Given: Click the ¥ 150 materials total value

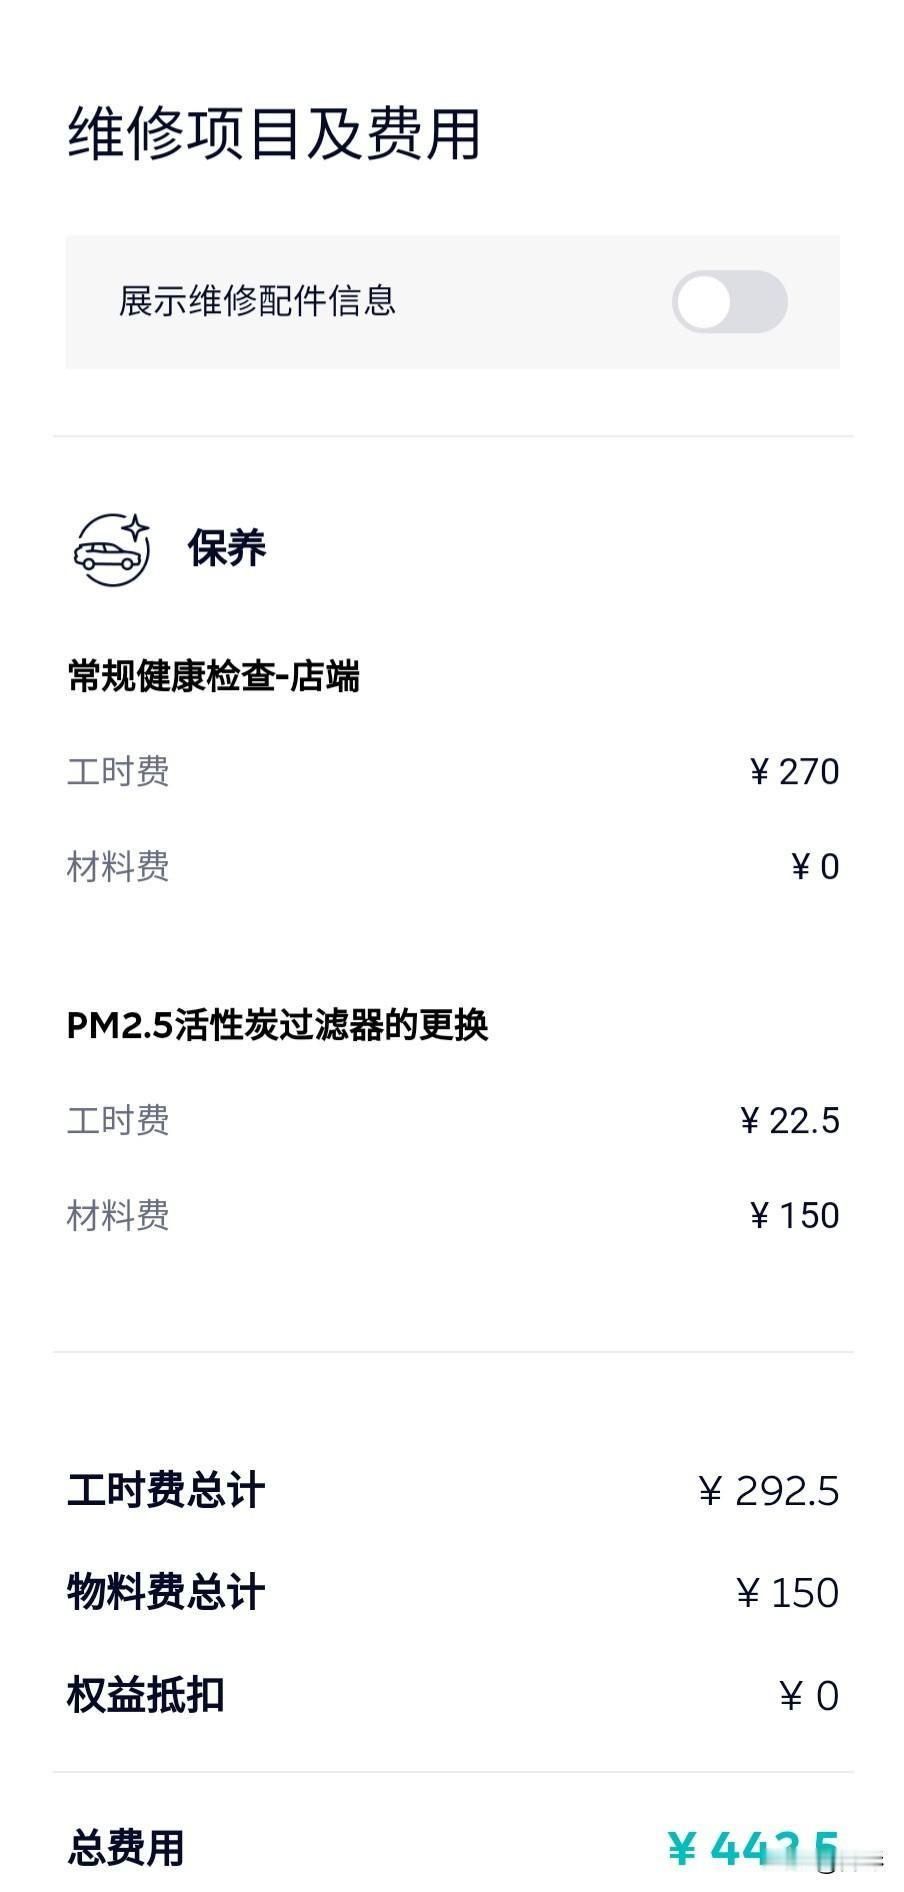Looking at the screenshot, I should tap(787, 1593).
